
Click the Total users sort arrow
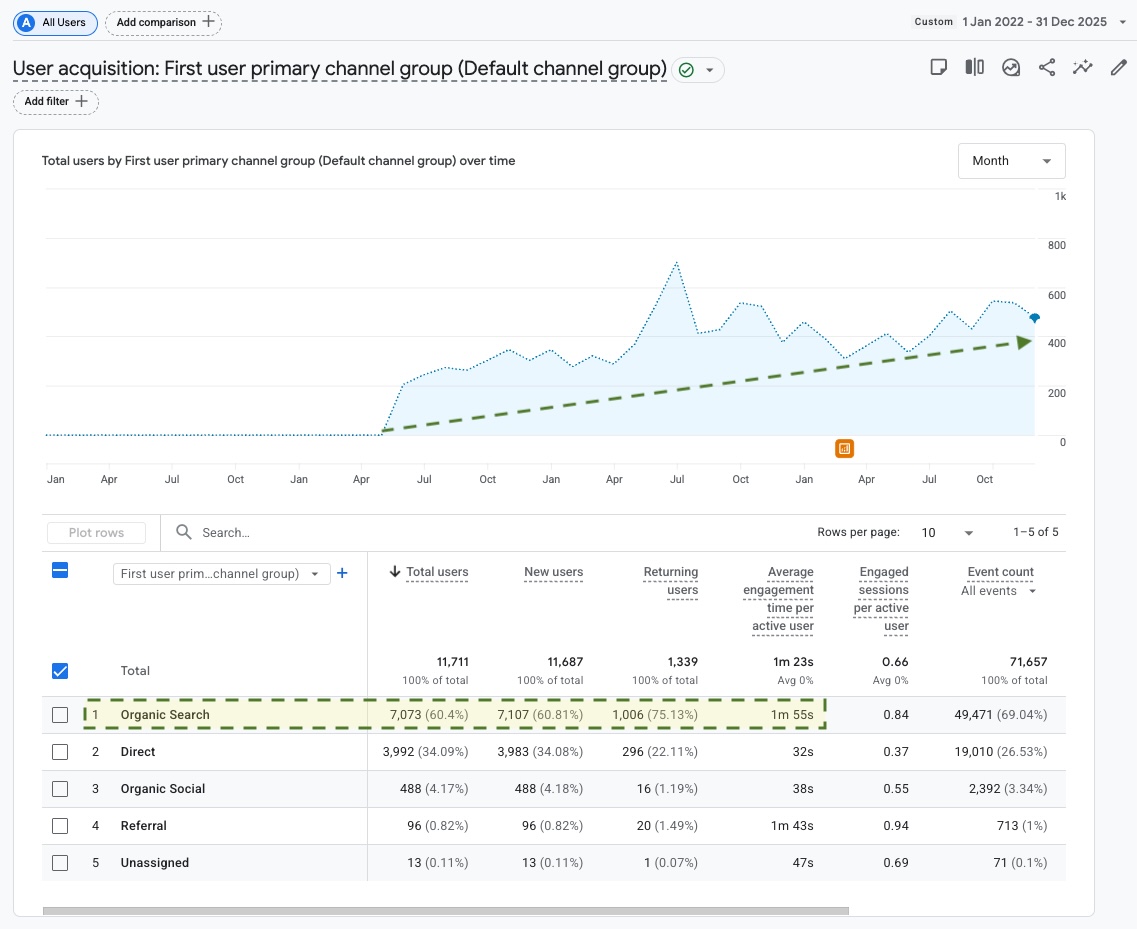(395, 572)
